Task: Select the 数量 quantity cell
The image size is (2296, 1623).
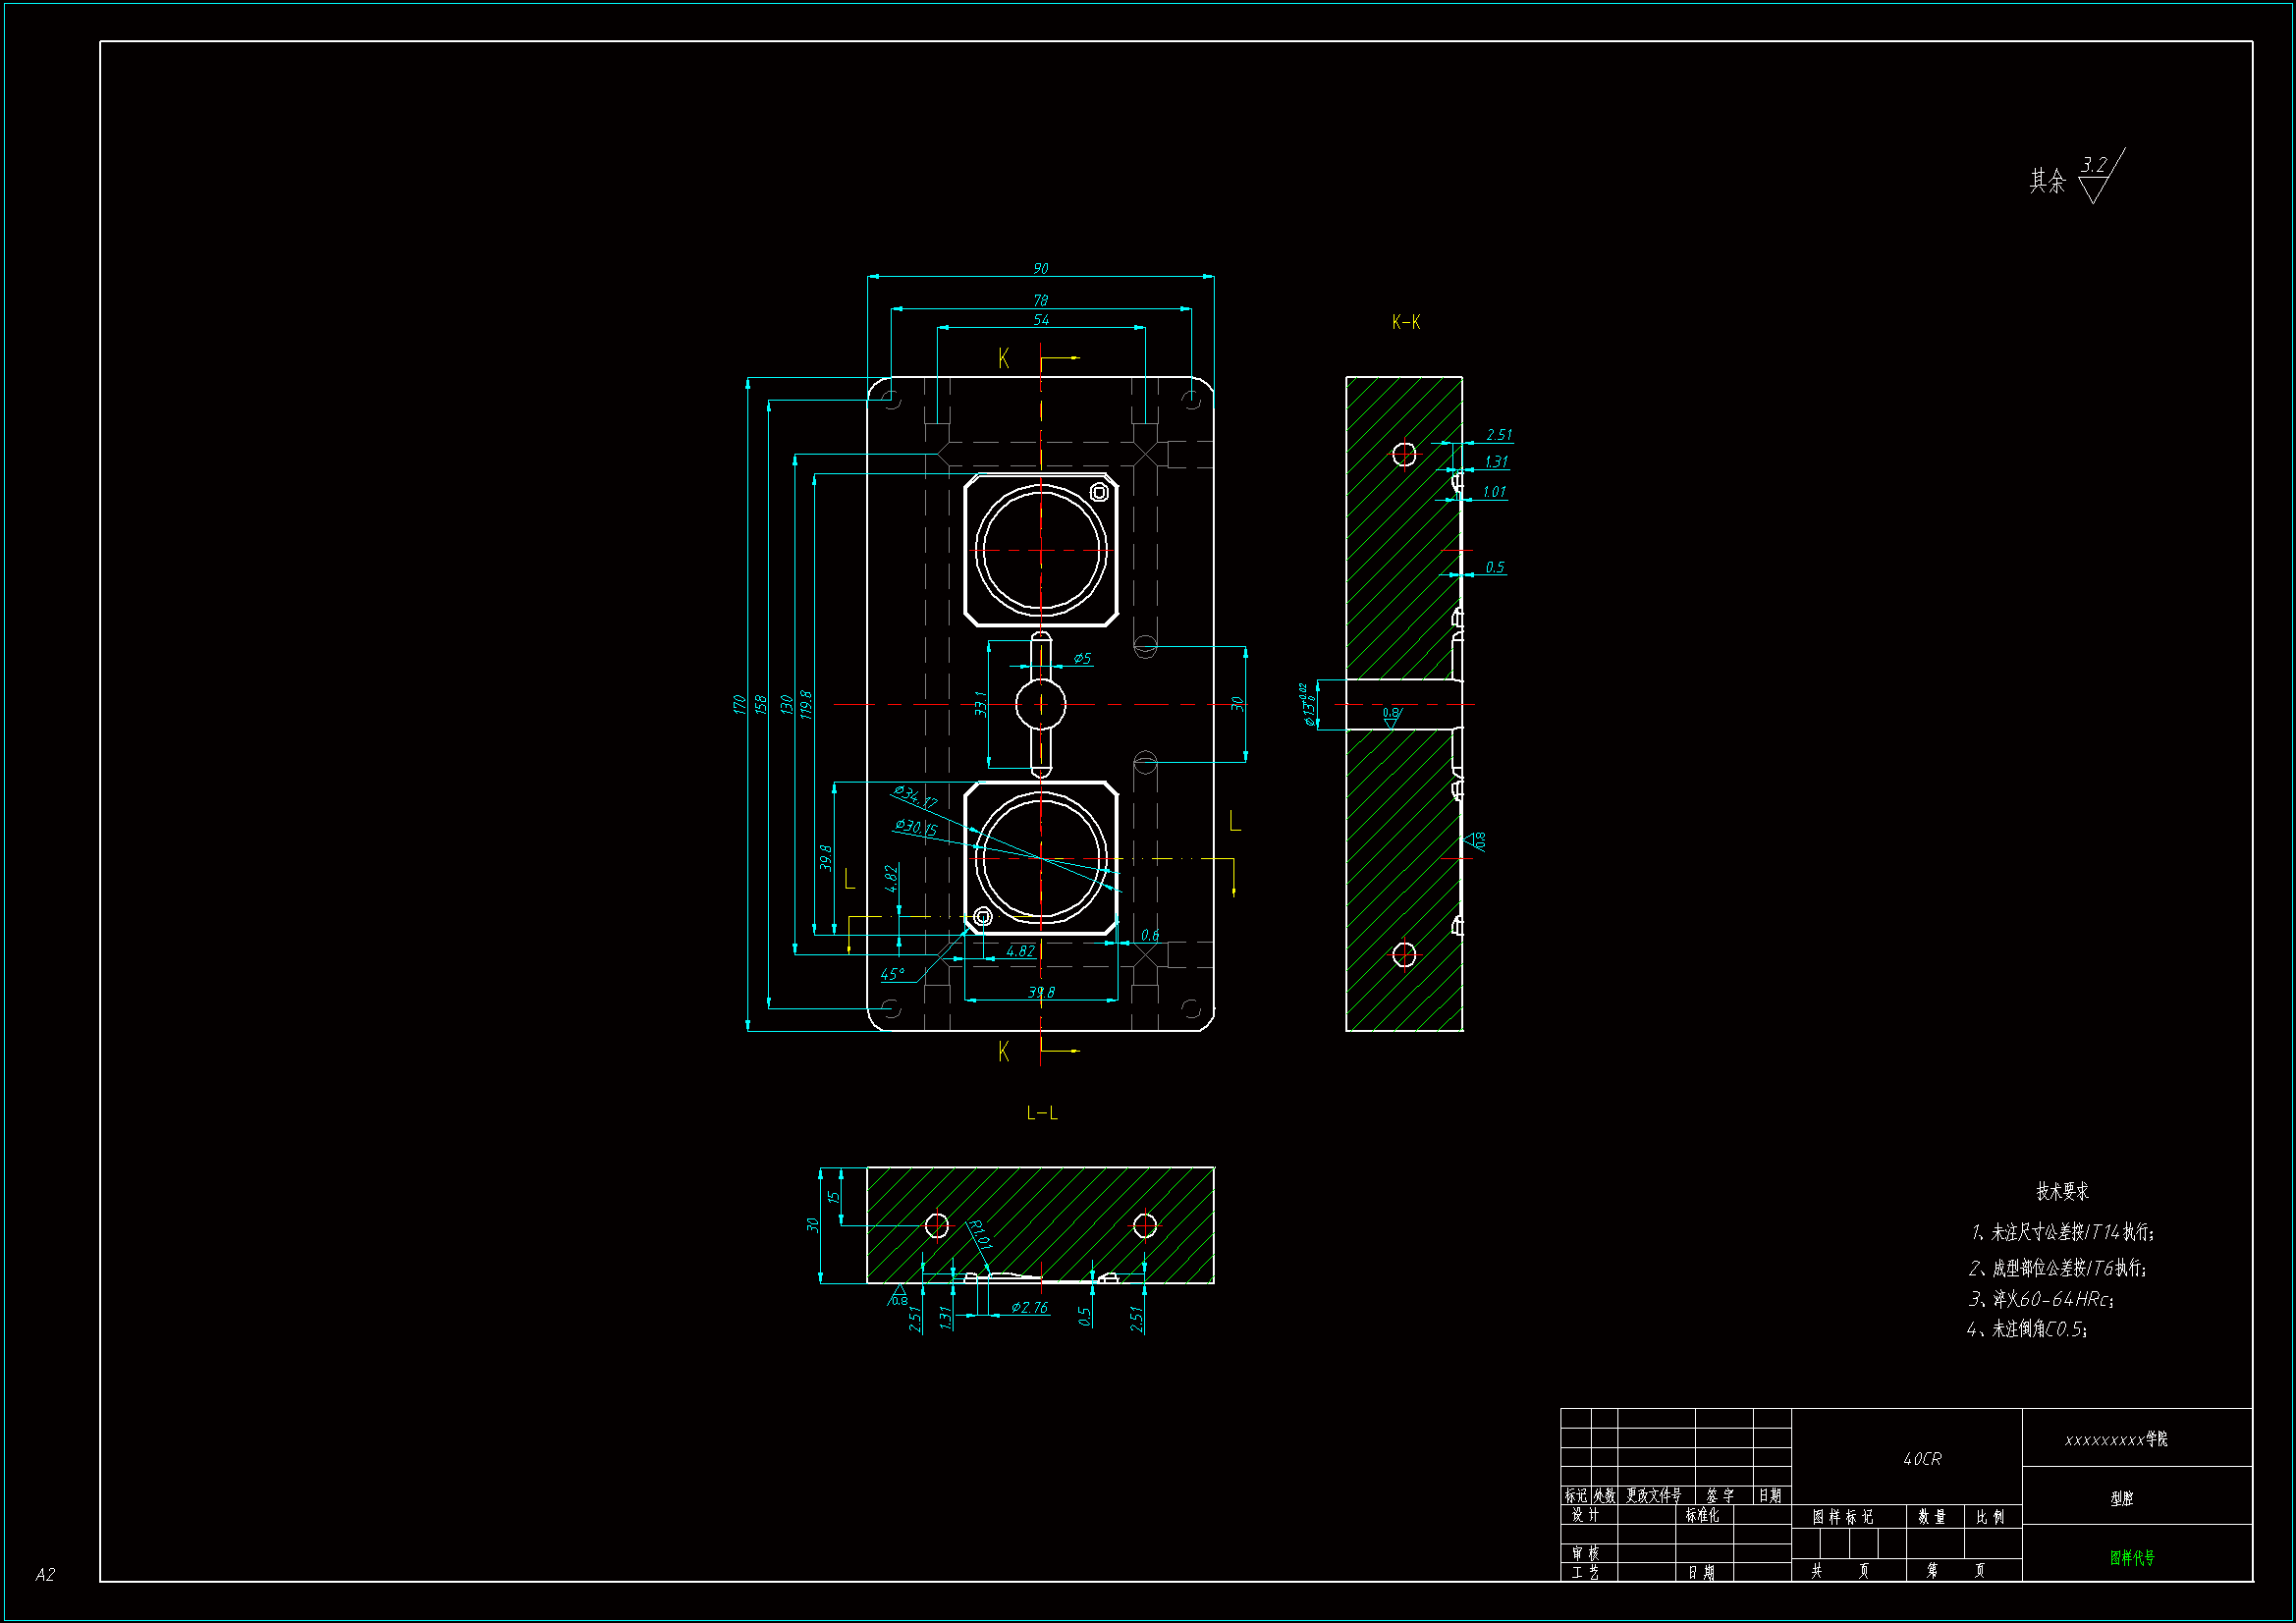Action: click(1931, 1517)
